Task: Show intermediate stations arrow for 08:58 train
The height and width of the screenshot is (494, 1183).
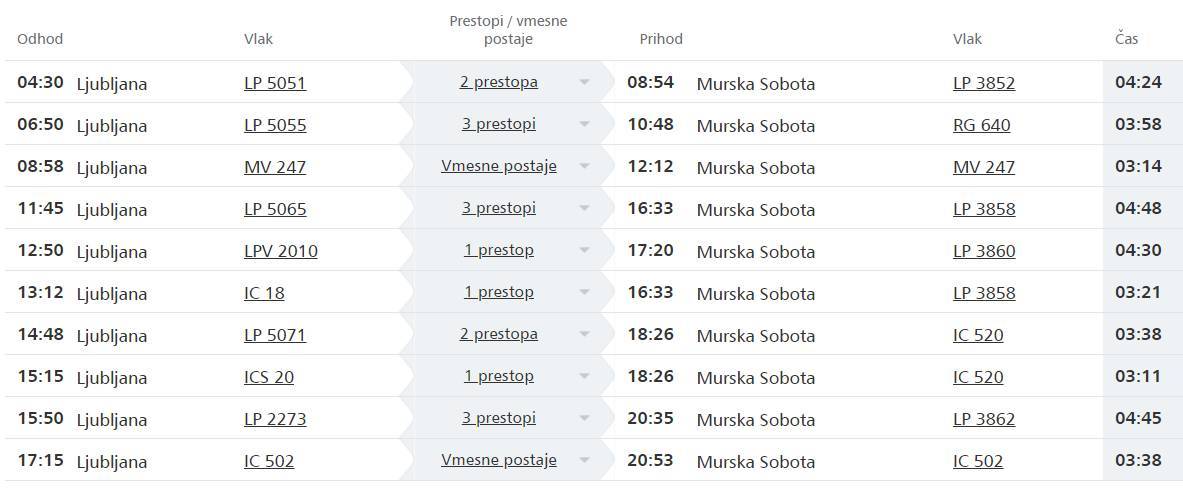Action: (x=584, y=167)
